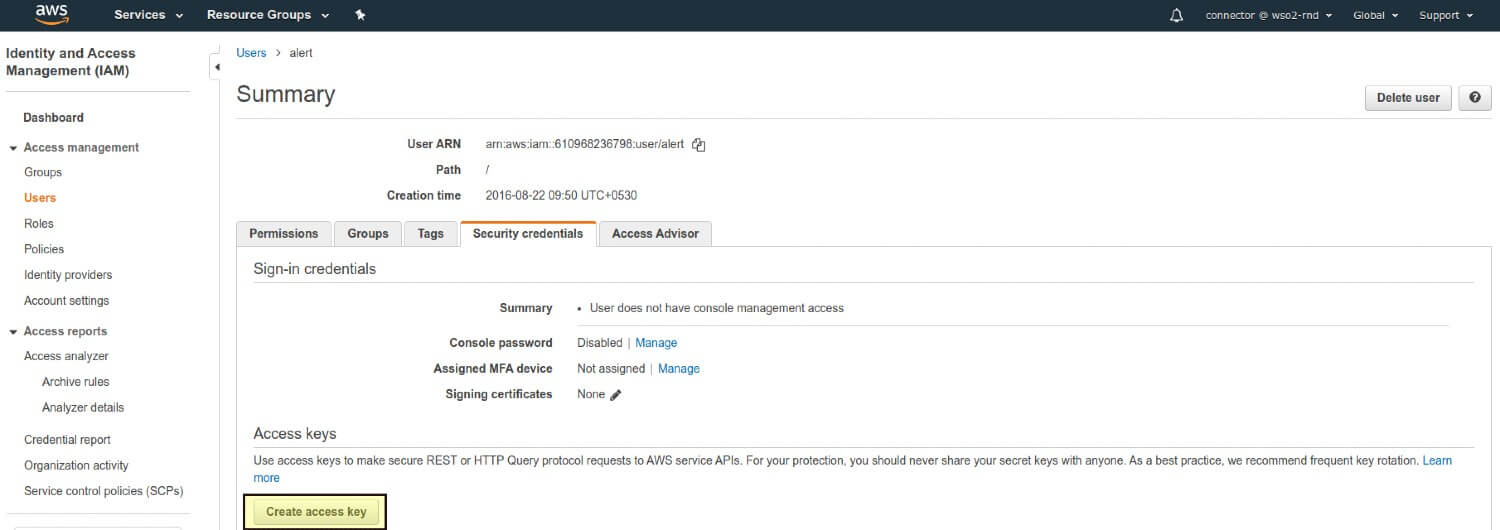Screen dimensions: 1500x530
Task: Open the connector @ wso2-rnd account menu
Action: pos(1268,15)
